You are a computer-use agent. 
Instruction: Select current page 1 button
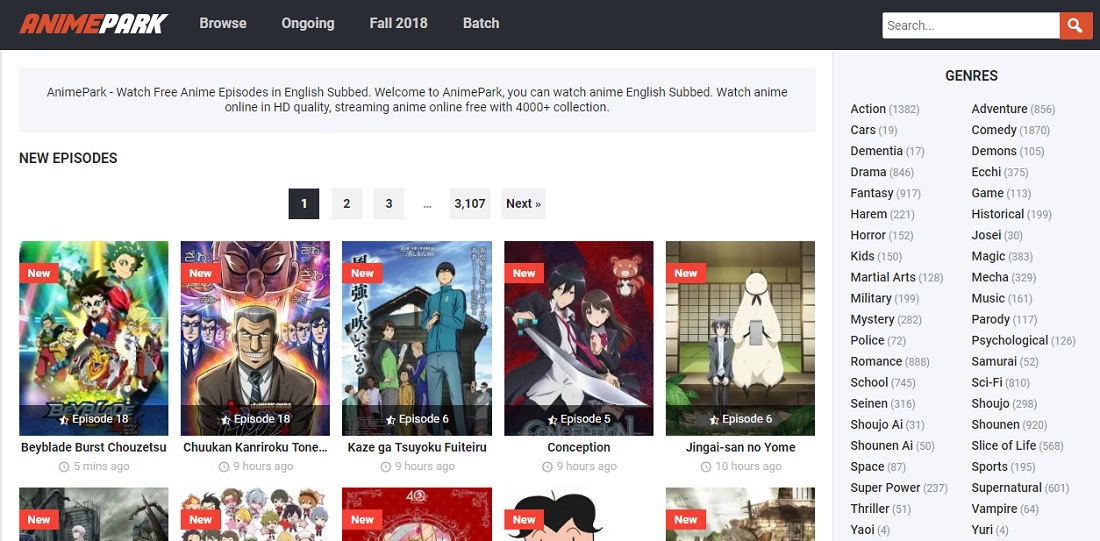tap(304, 203)
